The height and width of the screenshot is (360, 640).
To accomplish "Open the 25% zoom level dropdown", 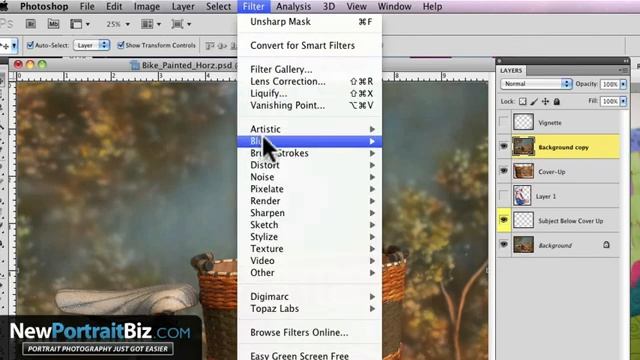I will click(118, 24).
